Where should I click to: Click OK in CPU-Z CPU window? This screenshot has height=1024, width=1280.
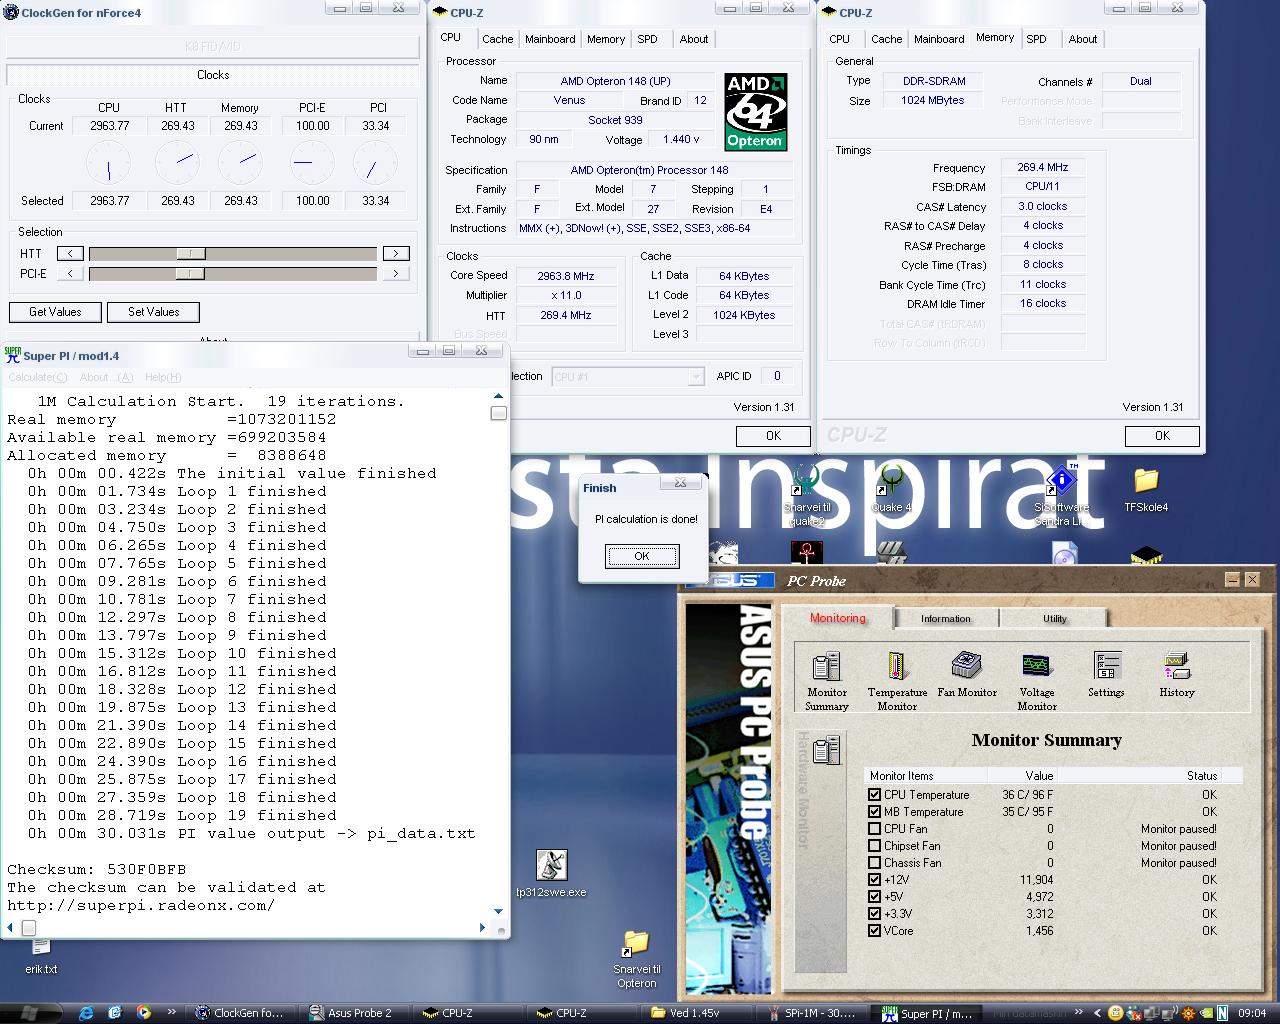pyautogui.click(x=773, y=436)
